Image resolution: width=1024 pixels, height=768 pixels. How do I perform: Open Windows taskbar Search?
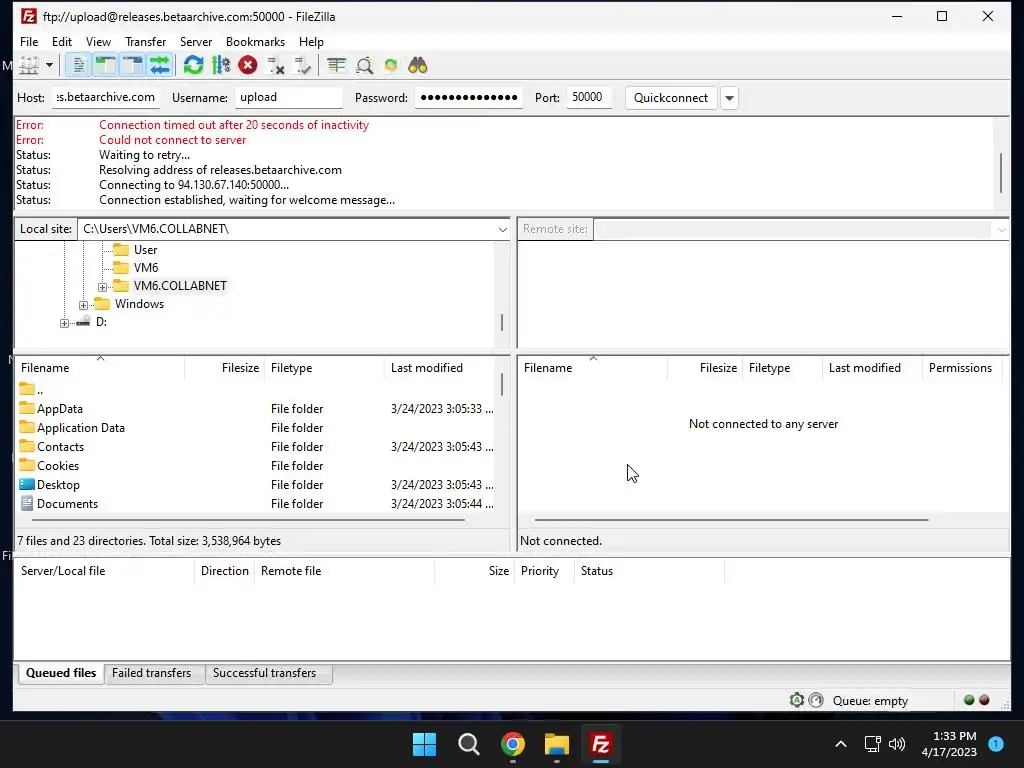(x=469, y=744)
